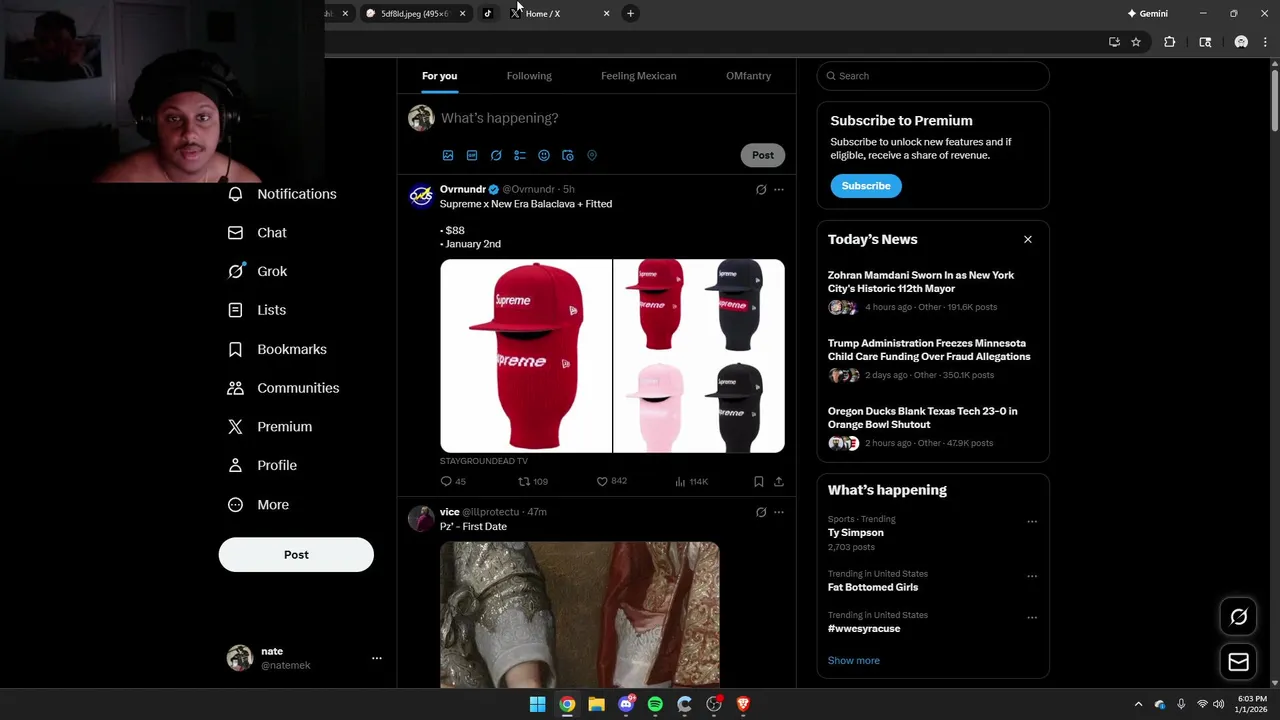Open the red Supreme fitted balaclava image
1280x720 pixels.
tap(526, 356)
